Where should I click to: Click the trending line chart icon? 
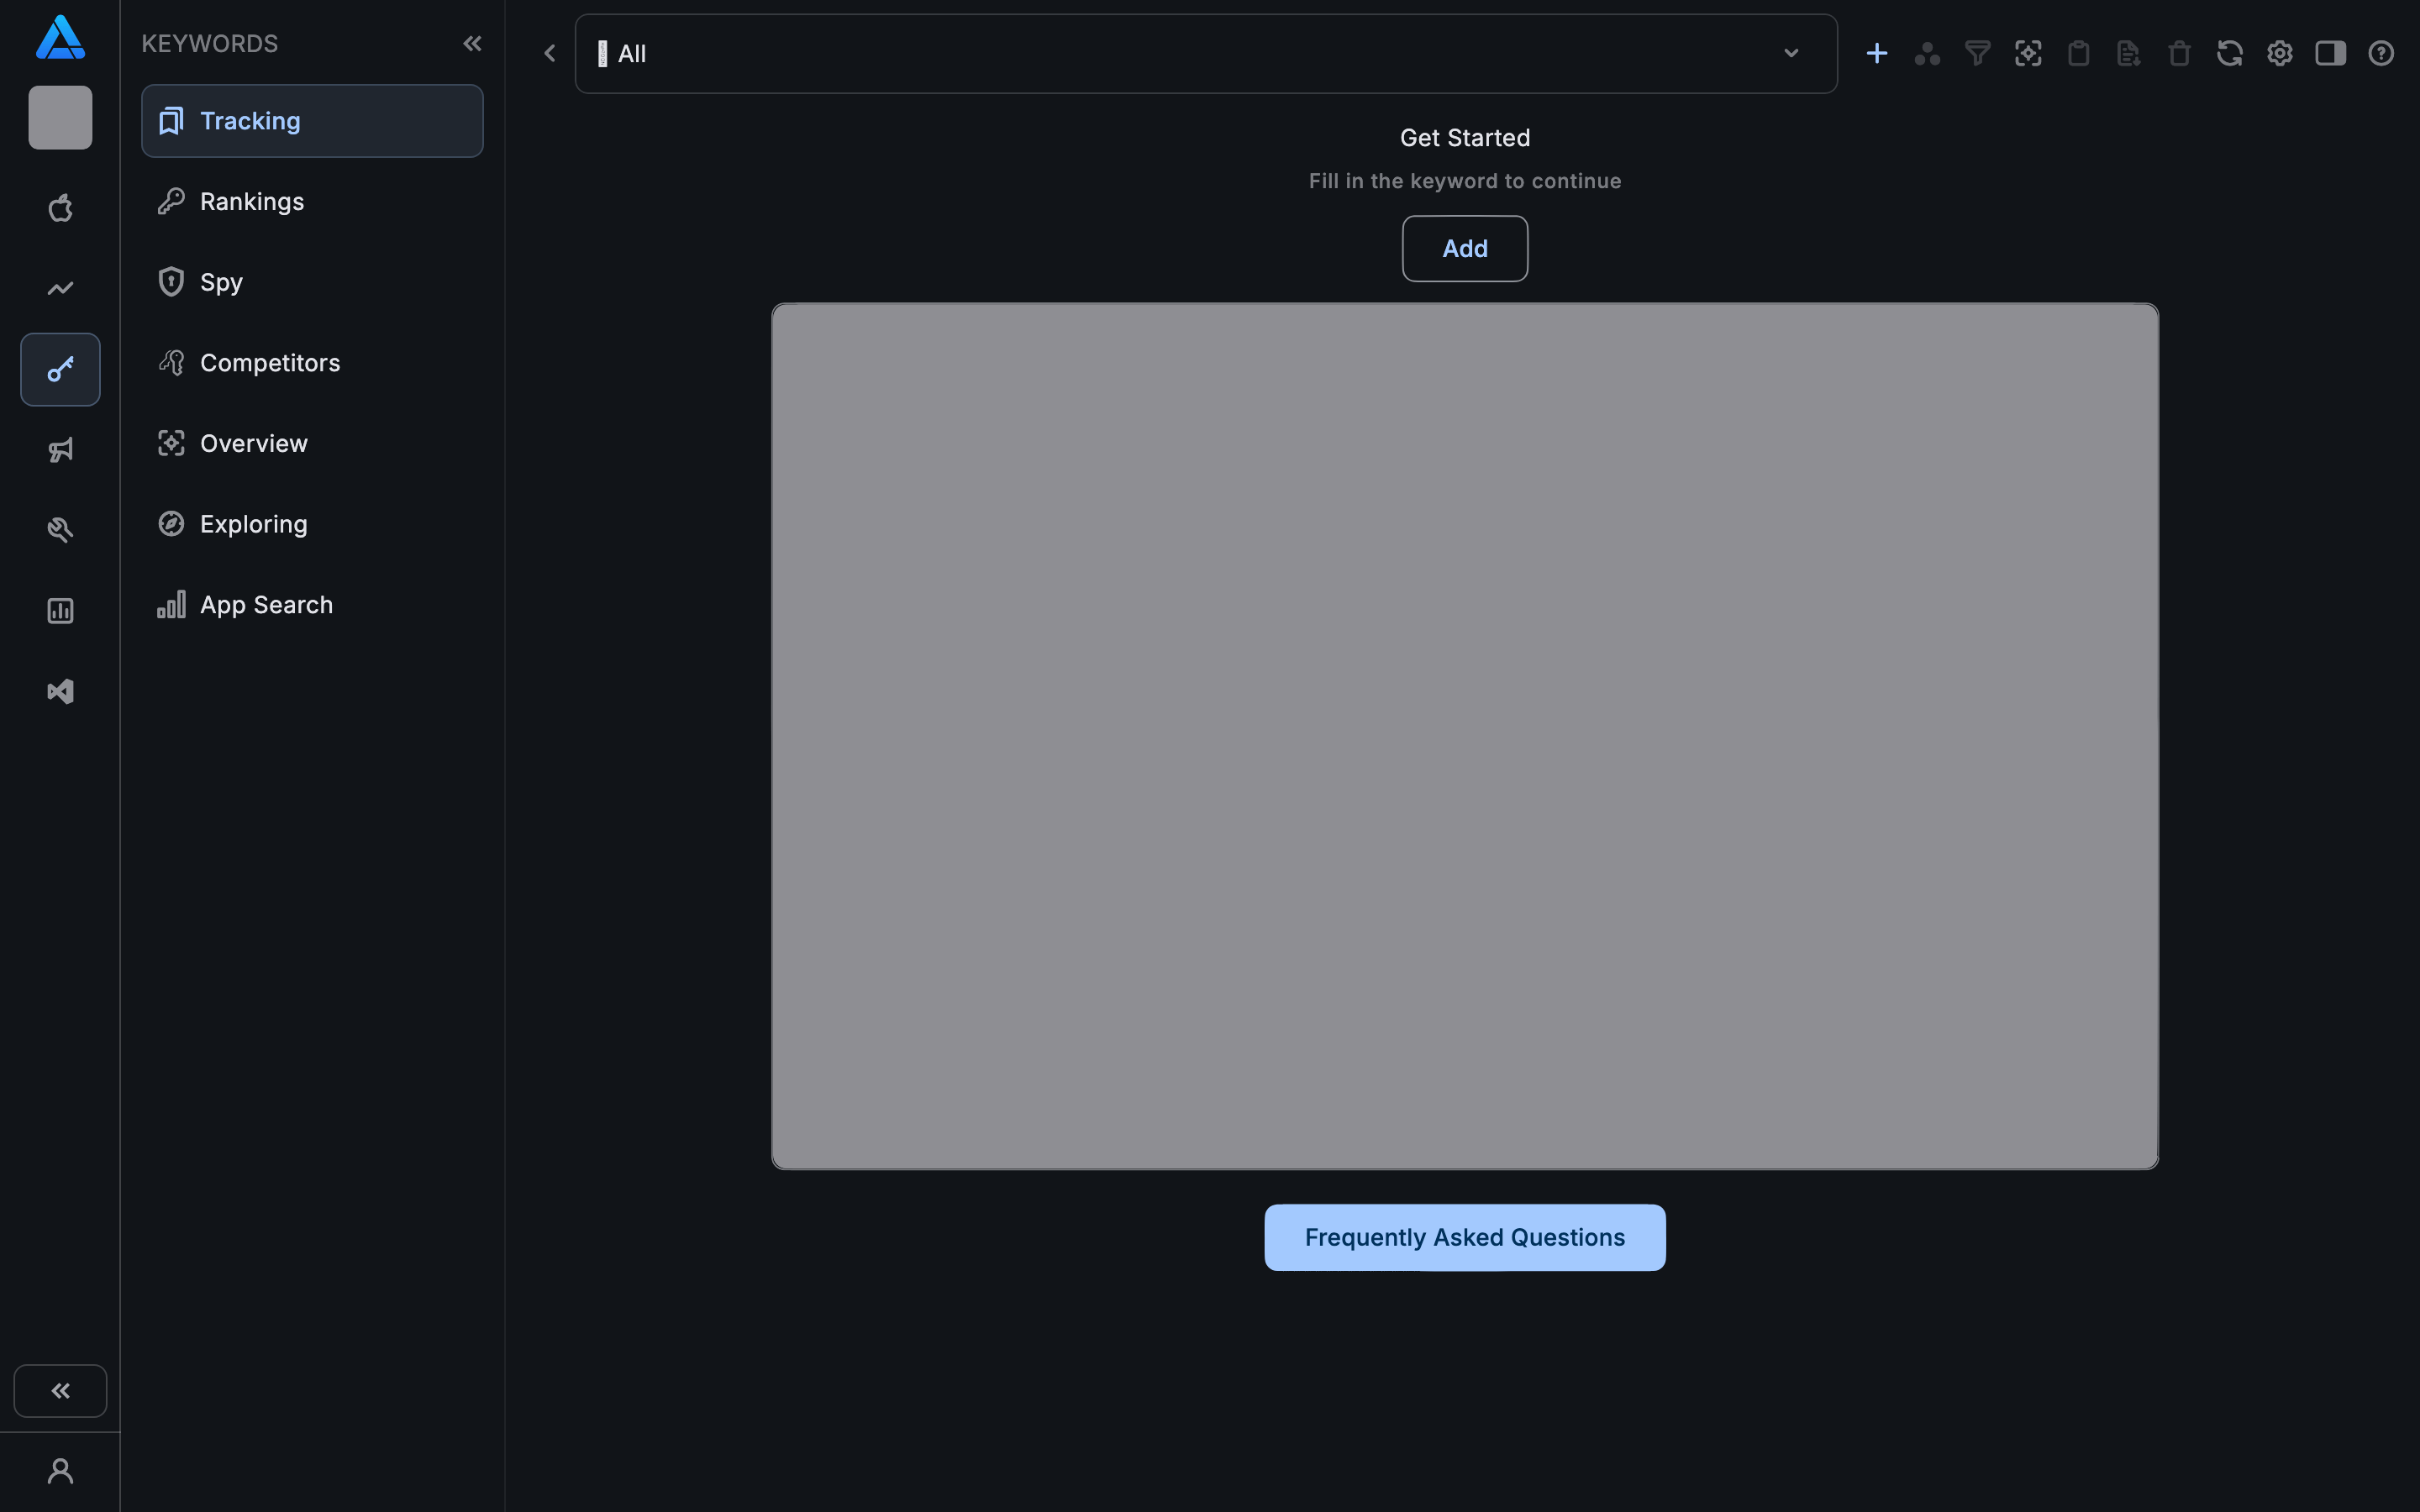pos(60,288)
